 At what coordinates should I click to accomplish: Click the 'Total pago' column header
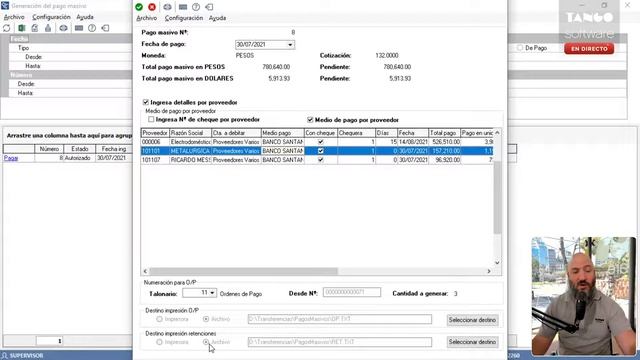[x=444, y=133]
